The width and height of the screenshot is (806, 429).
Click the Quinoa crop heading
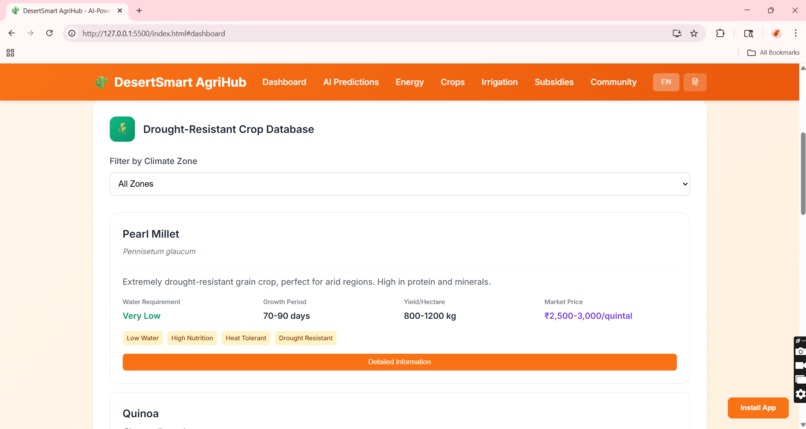point(140,414)
